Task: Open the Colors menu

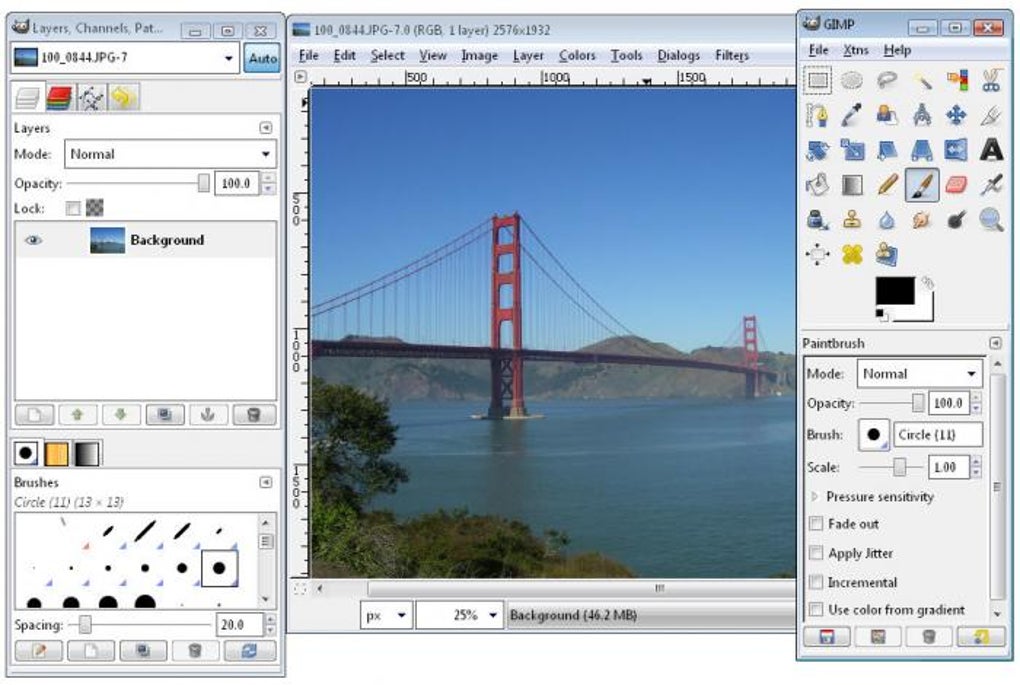Action: [x=577, y=56]
